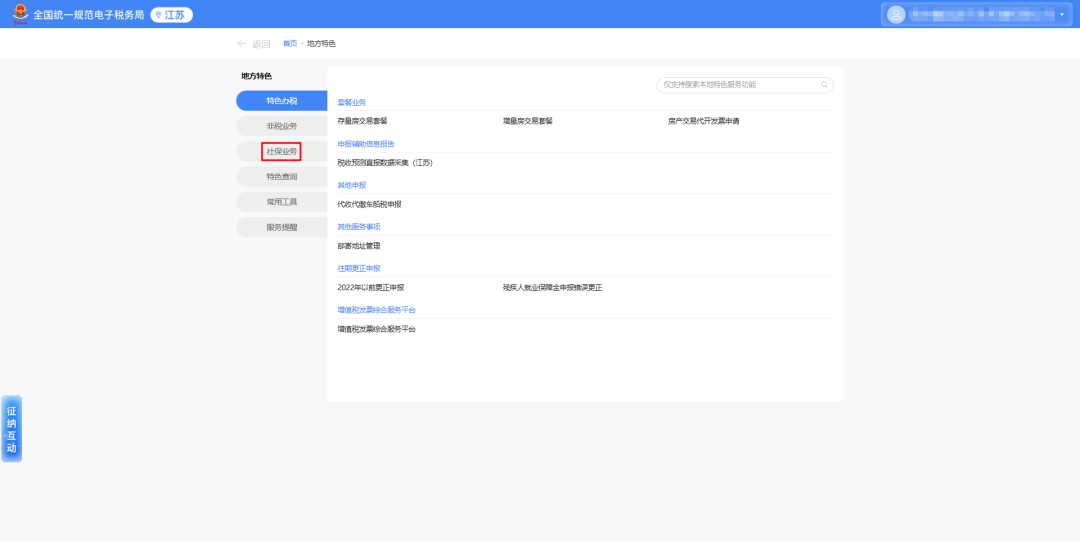This screenshot has height=541, width=1080.
Task: Click the 全国统一规范电子税务局 title
Action: [x=88, y=14]
